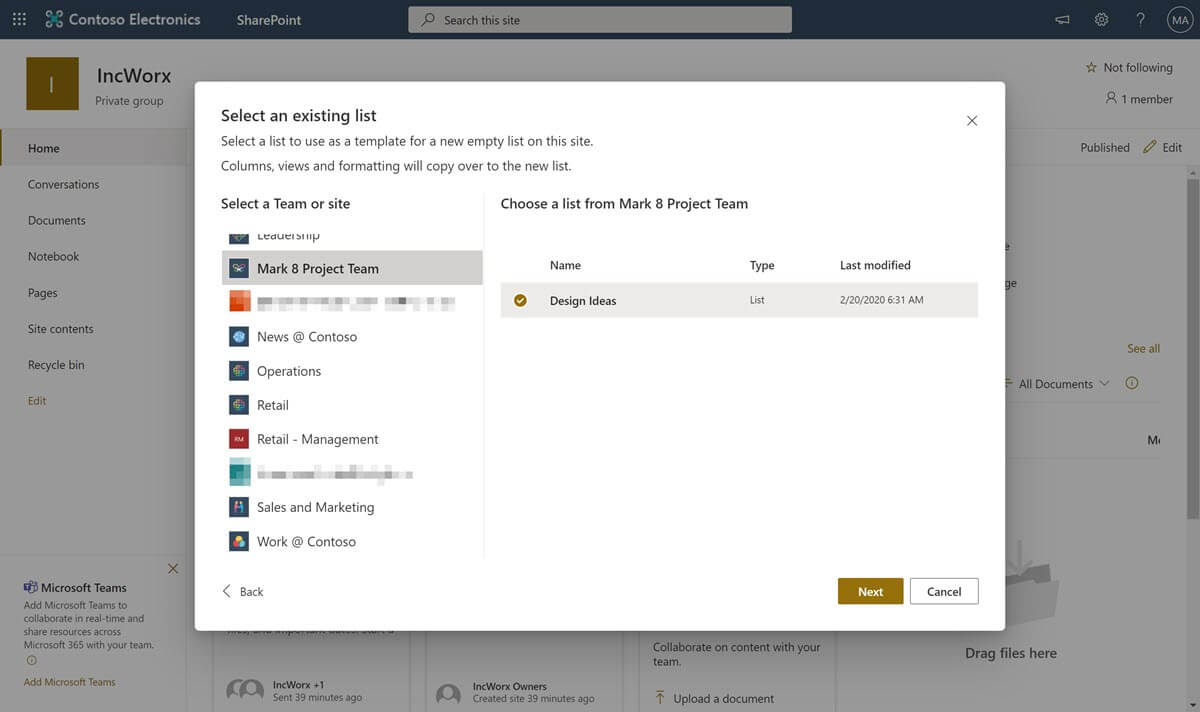Open the Settings gear icon
Screen dimensions: 1200x712
(1101, 19)
